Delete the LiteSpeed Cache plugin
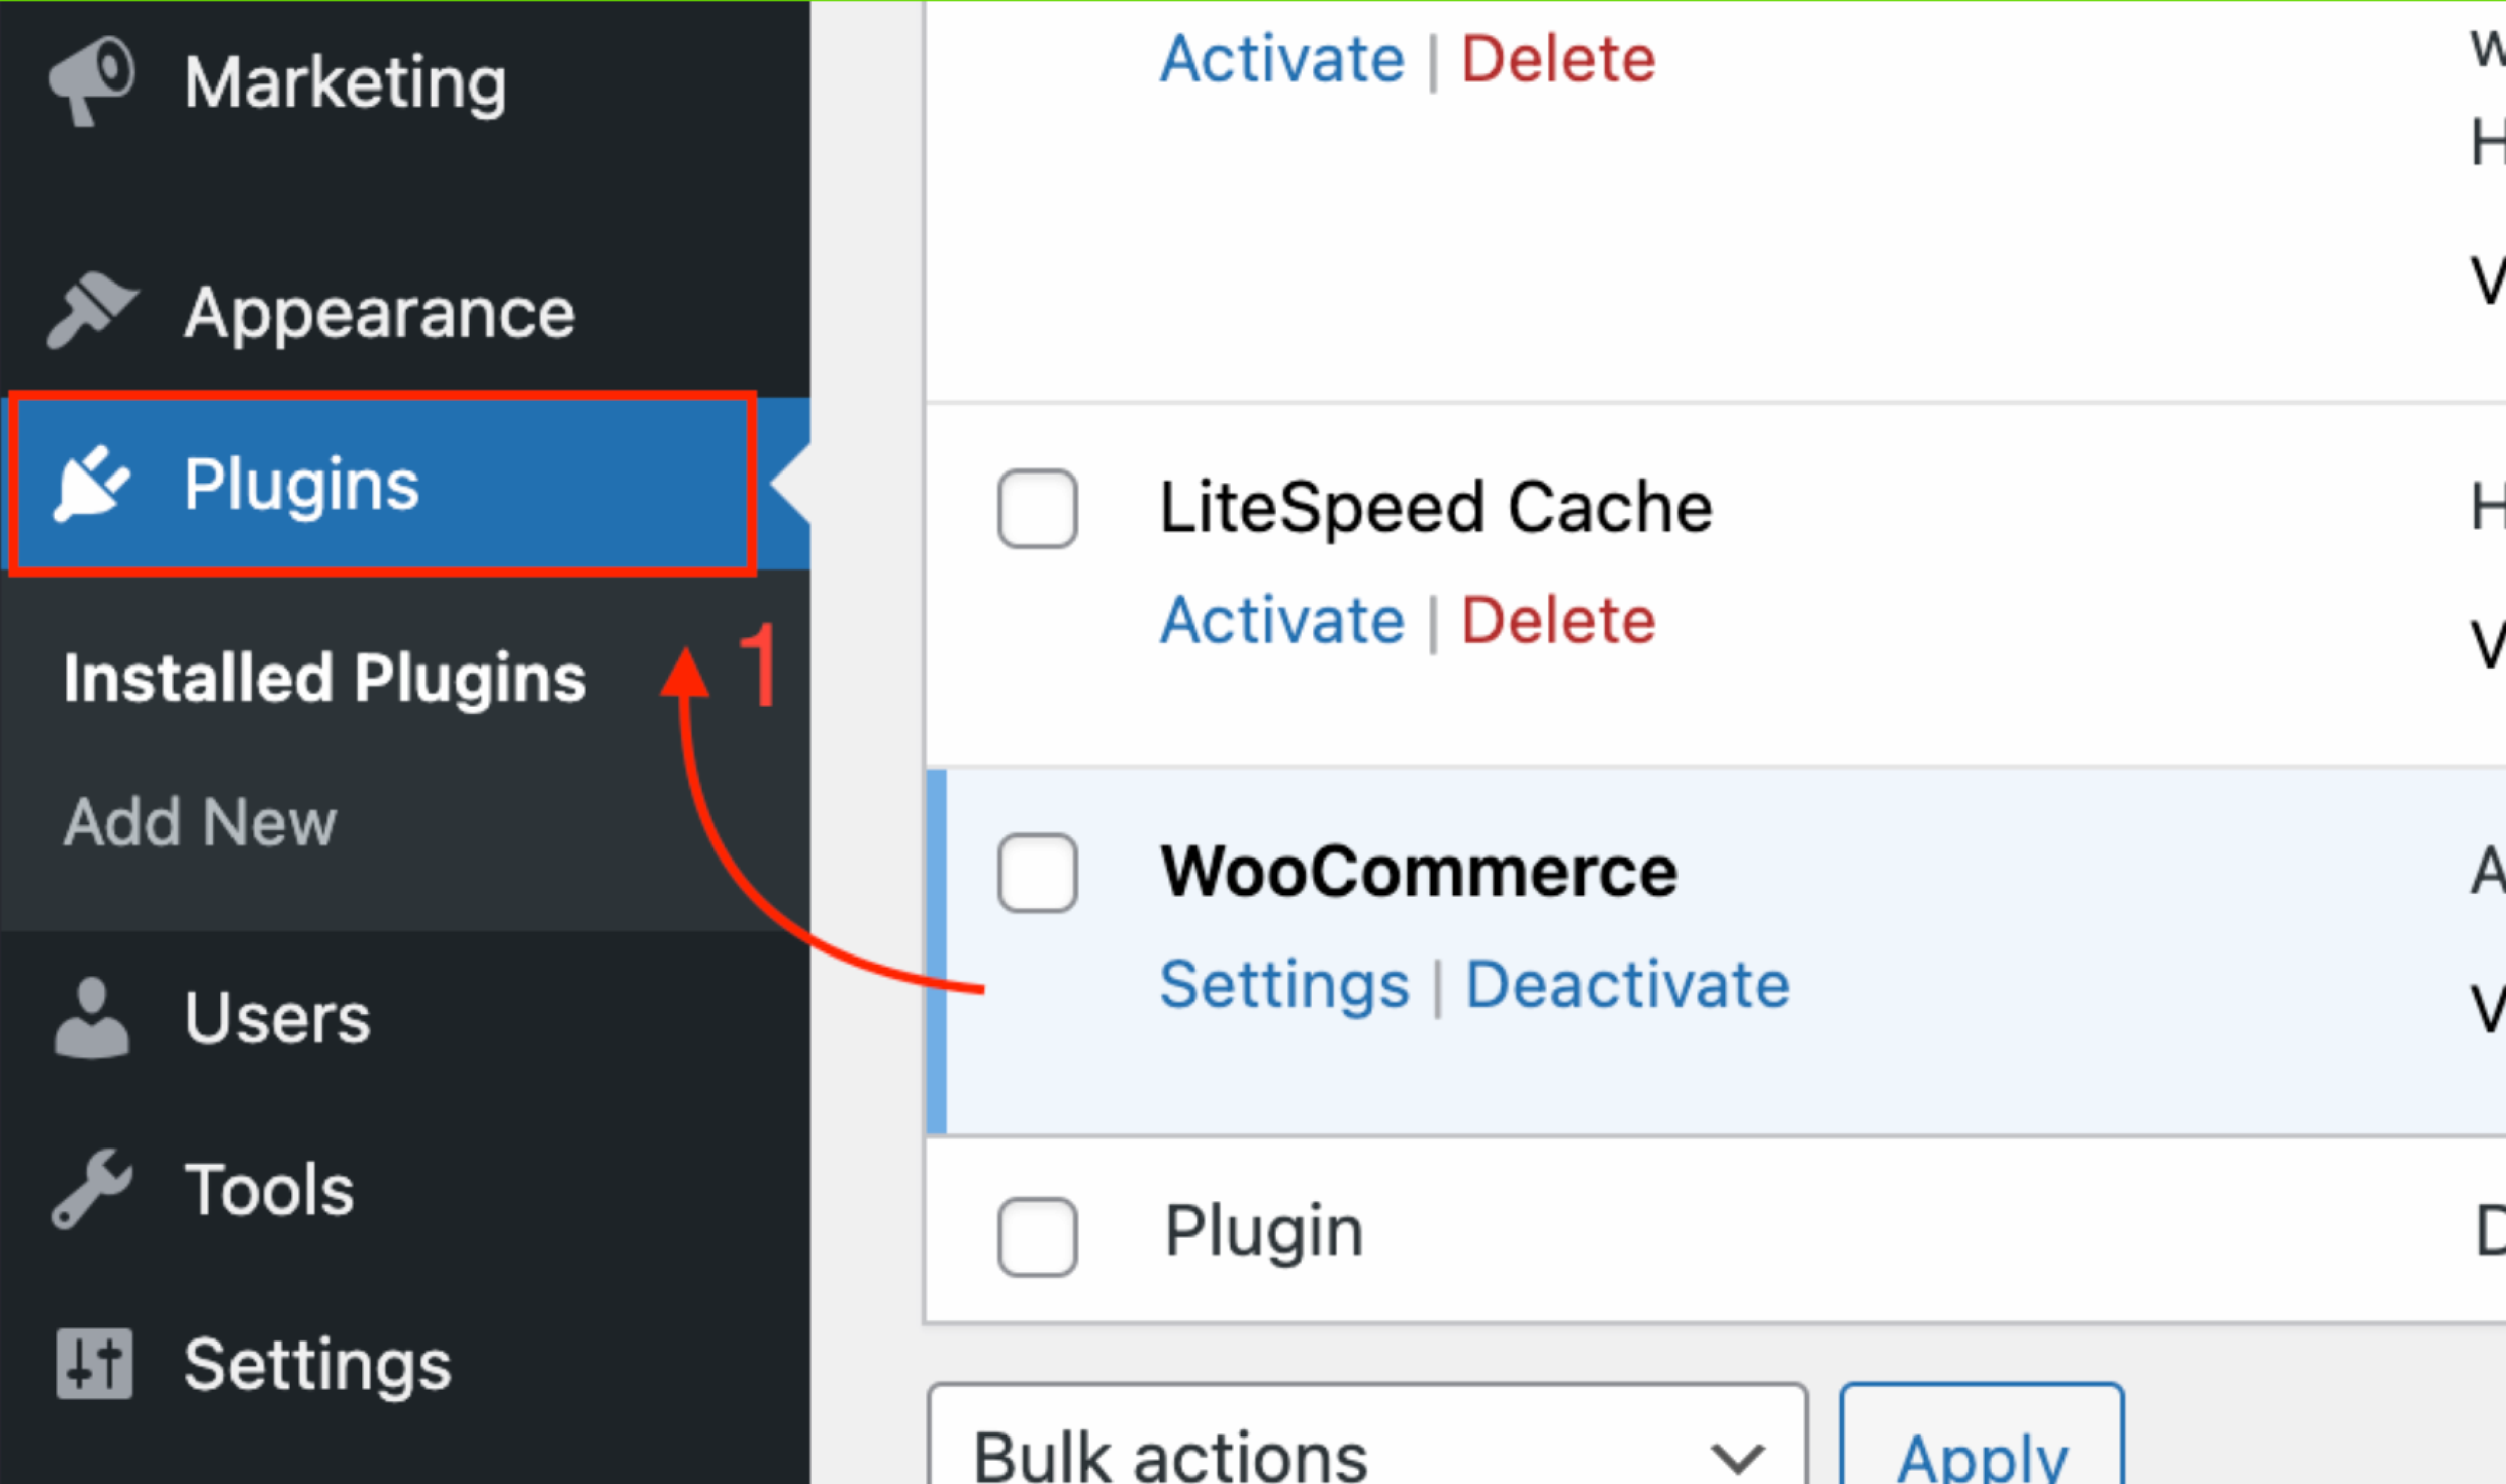The height and width of the screenshot is (1484, 2506). [1558, 620]
